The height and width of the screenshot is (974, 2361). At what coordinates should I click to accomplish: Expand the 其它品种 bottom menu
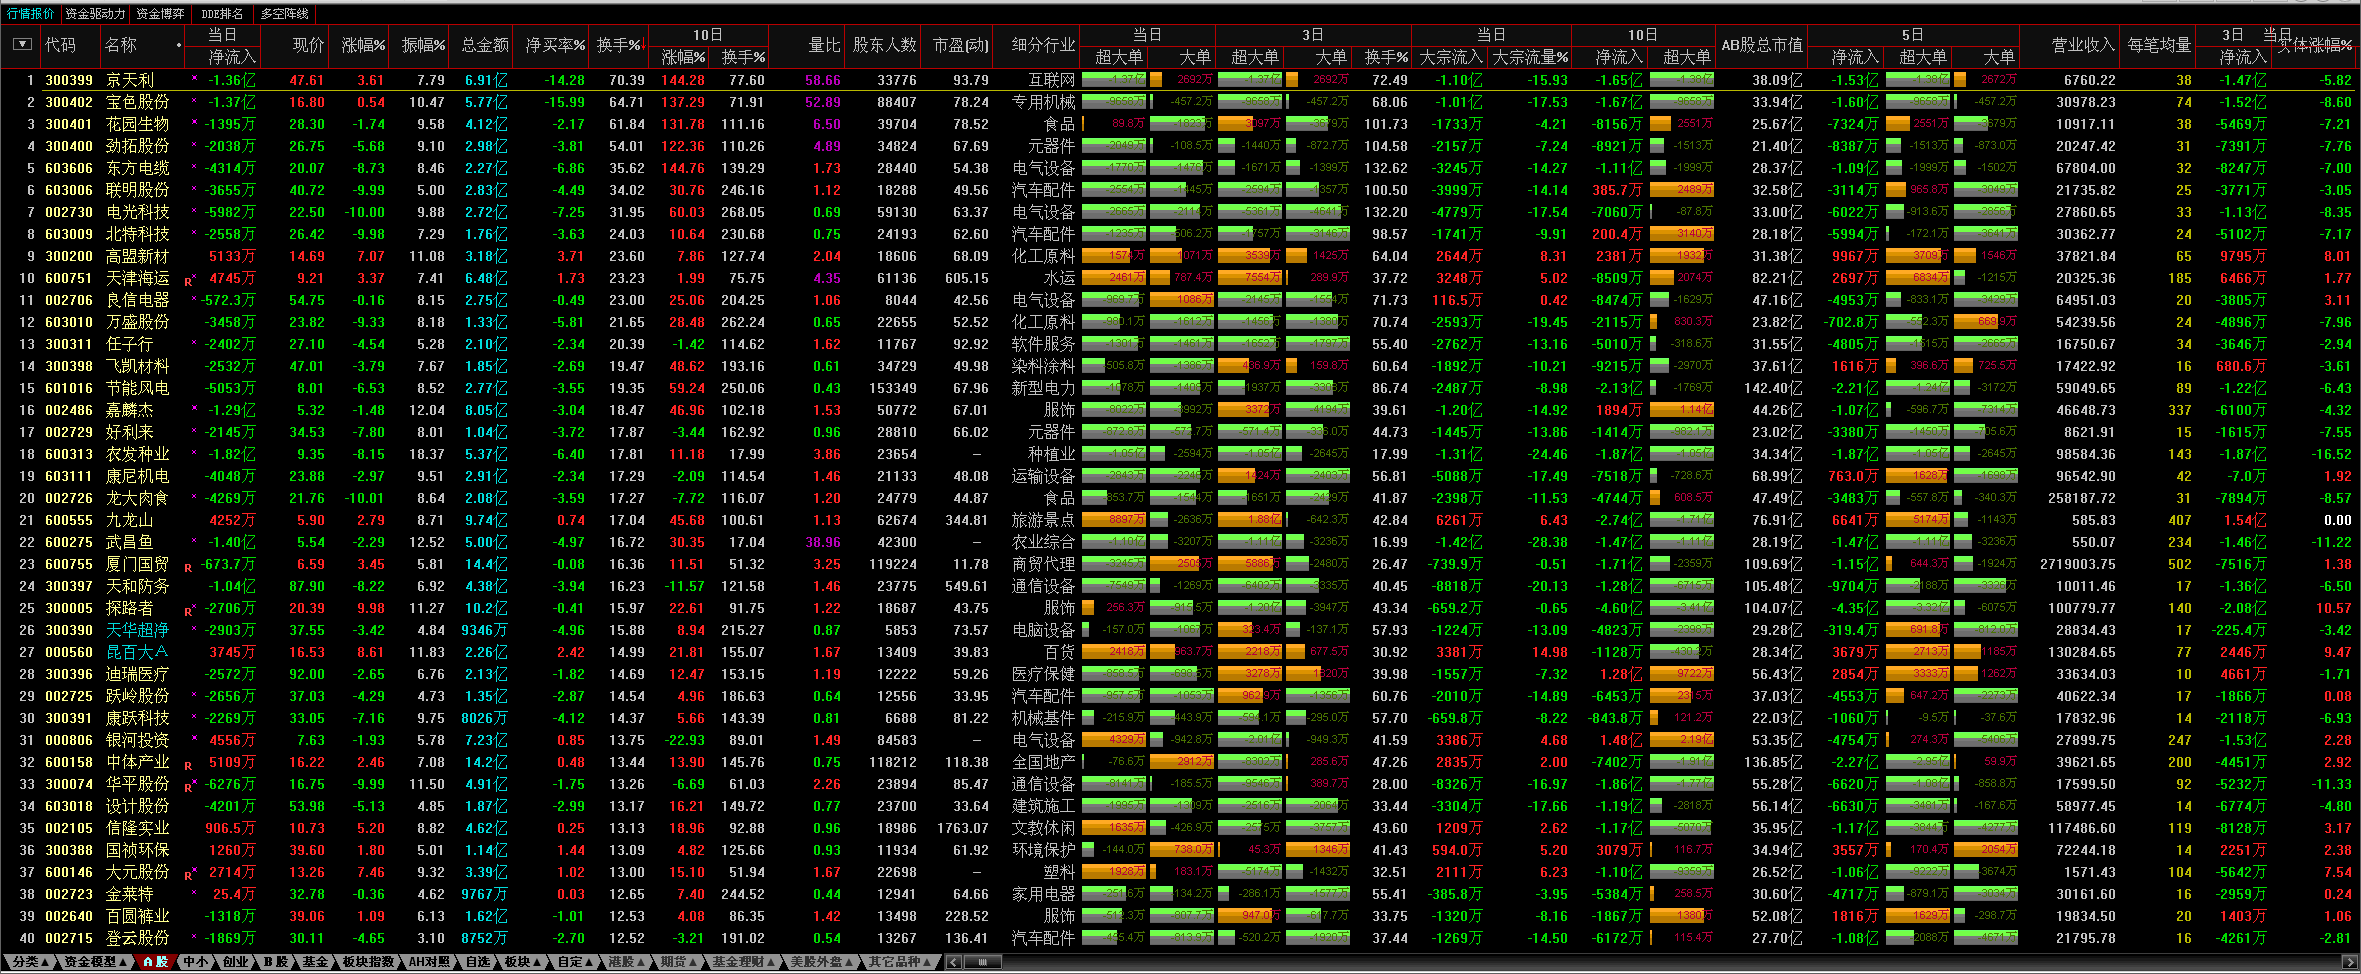pos(899,962)
